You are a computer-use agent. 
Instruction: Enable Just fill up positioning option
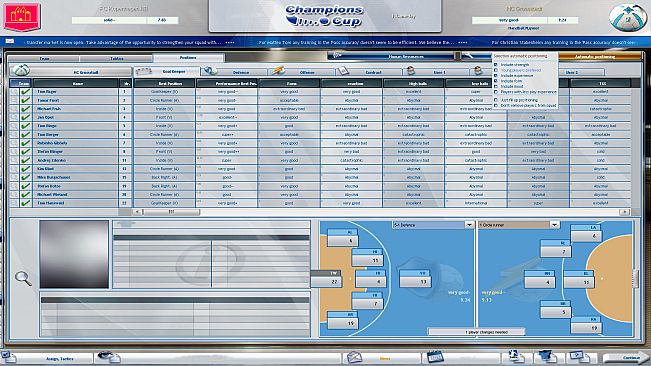click(496, 100)
